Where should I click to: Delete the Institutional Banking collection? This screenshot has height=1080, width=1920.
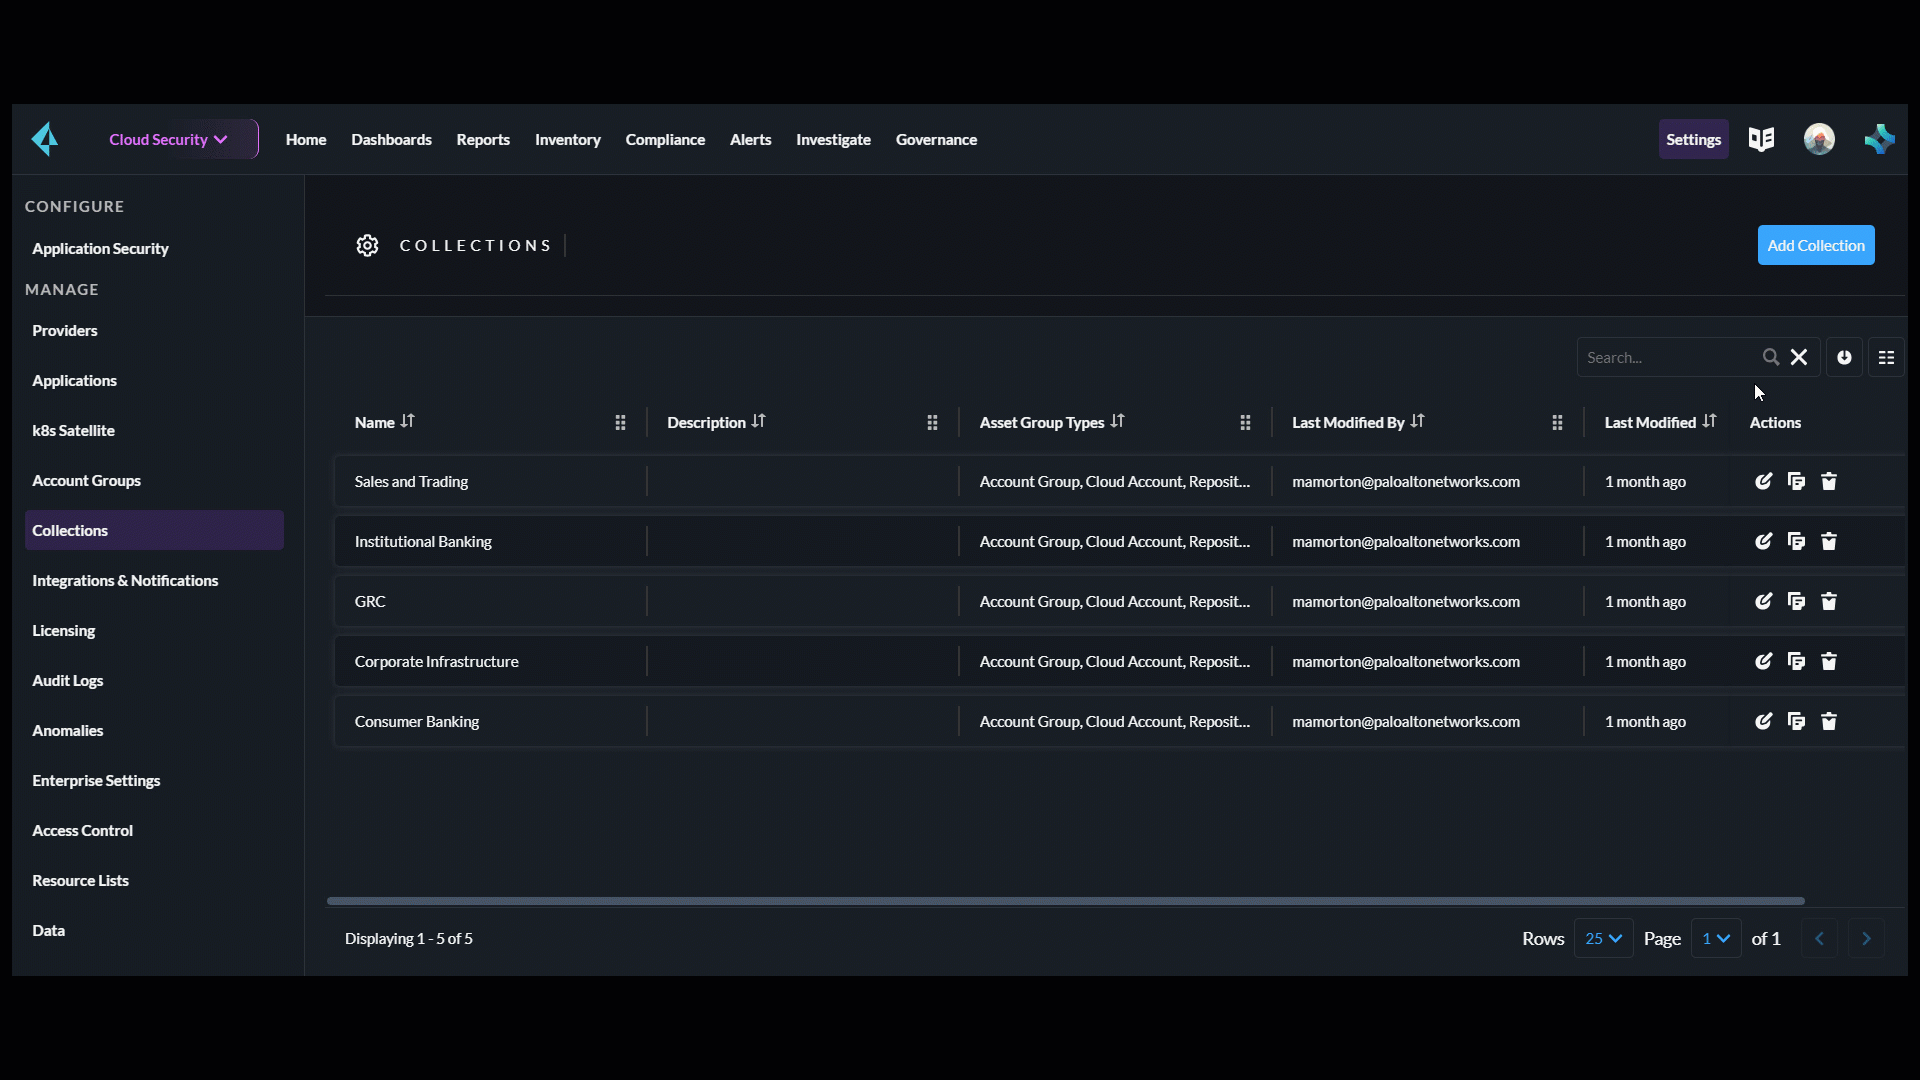click(x=1829, y=541)
